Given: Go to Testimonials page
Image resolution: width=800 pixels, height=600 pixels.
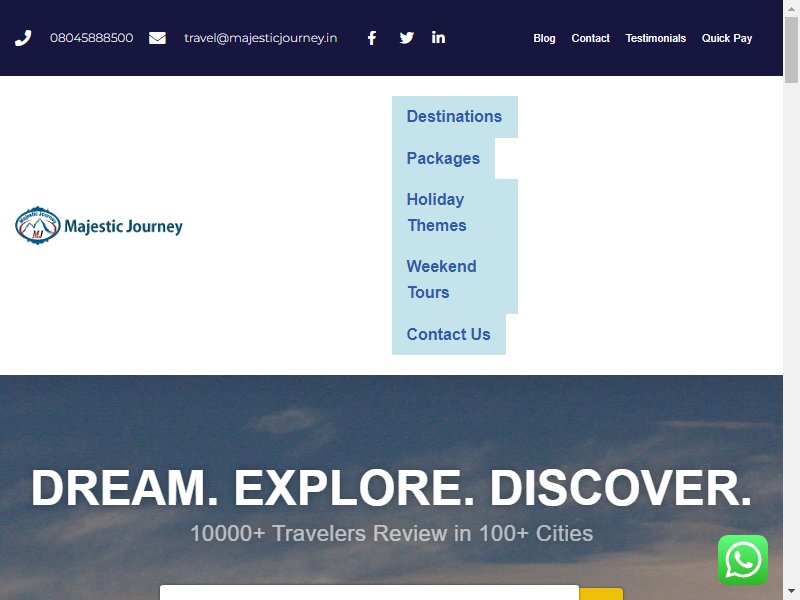Looking at the screenshot, I should [x=656, y=38].
